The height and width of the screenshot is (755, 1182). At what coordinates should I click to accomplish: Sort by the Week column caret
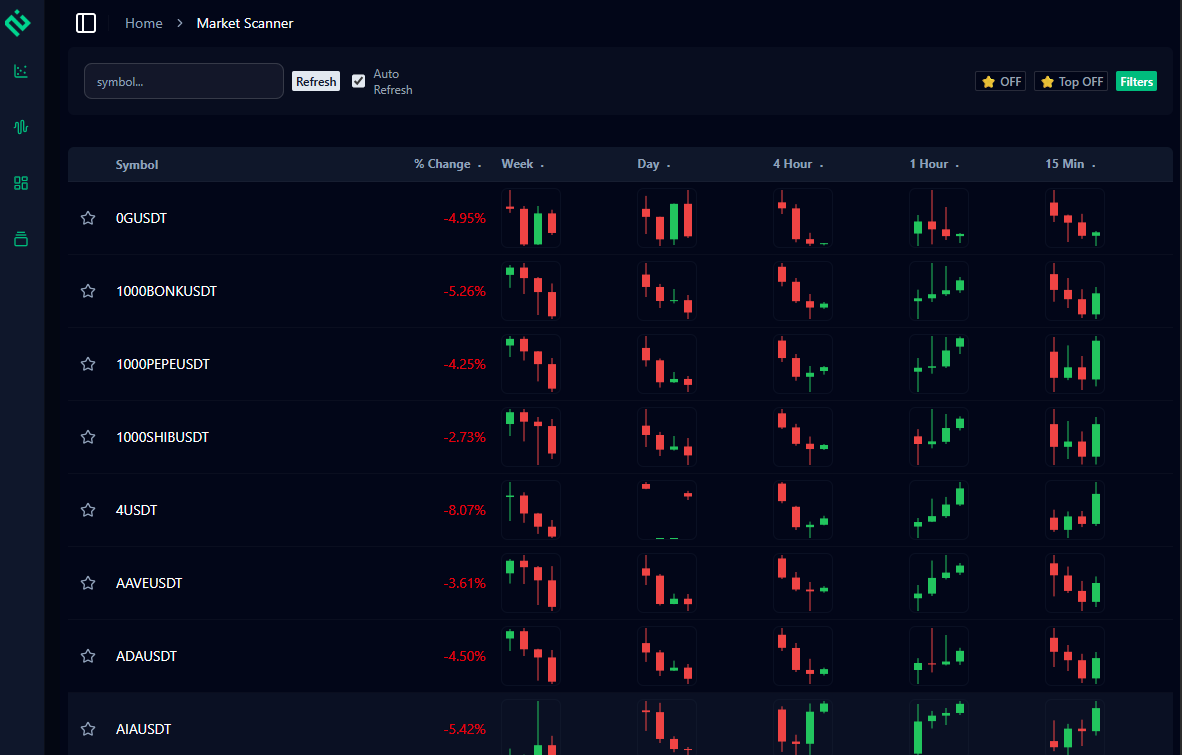point(542,165)
